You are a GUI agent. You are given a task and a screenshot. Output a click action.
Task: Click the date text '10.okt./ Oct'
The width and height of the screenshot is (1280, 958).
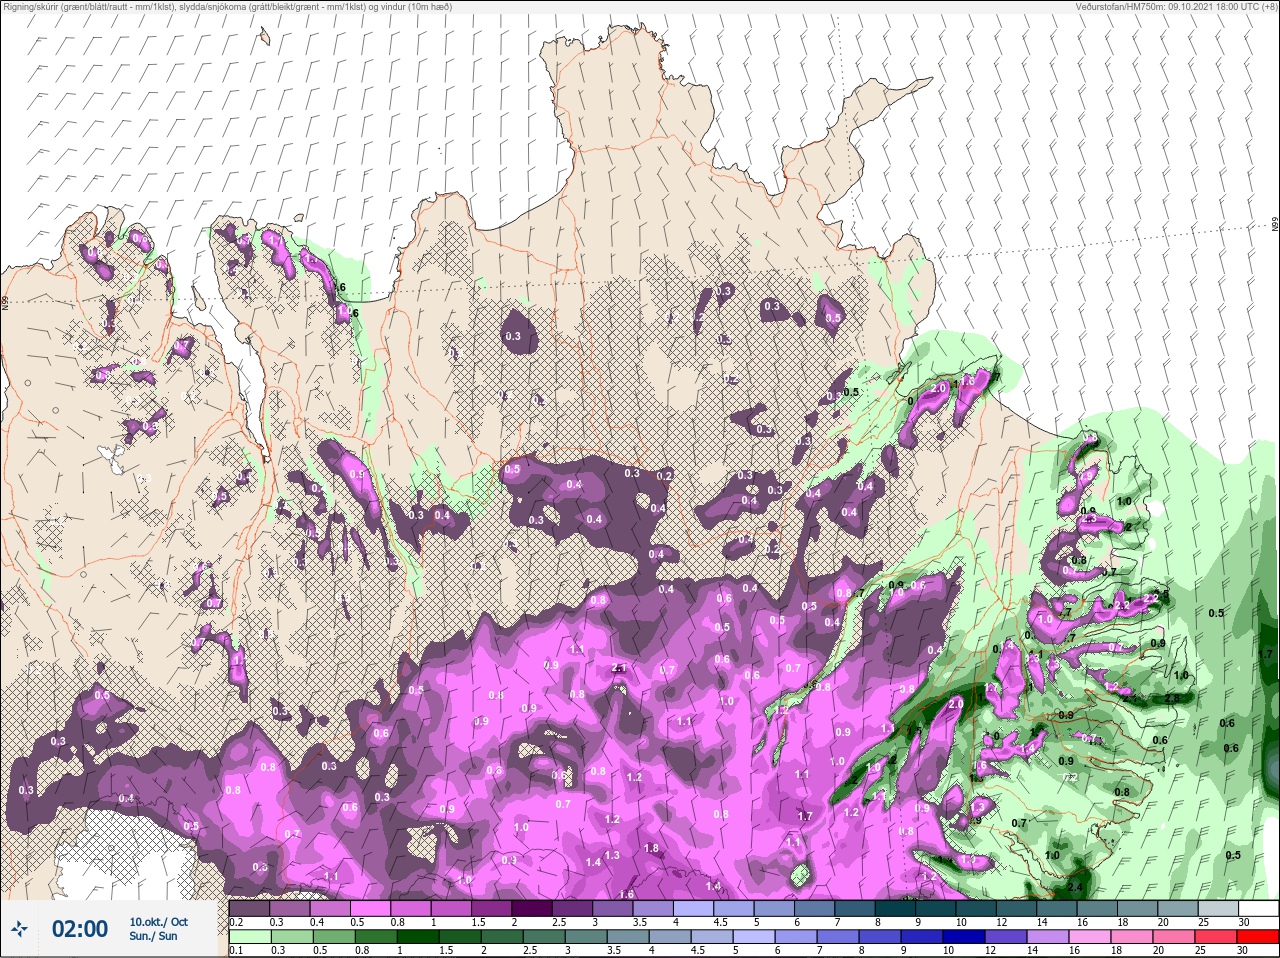pyautogui.click(x=158, y=922)
